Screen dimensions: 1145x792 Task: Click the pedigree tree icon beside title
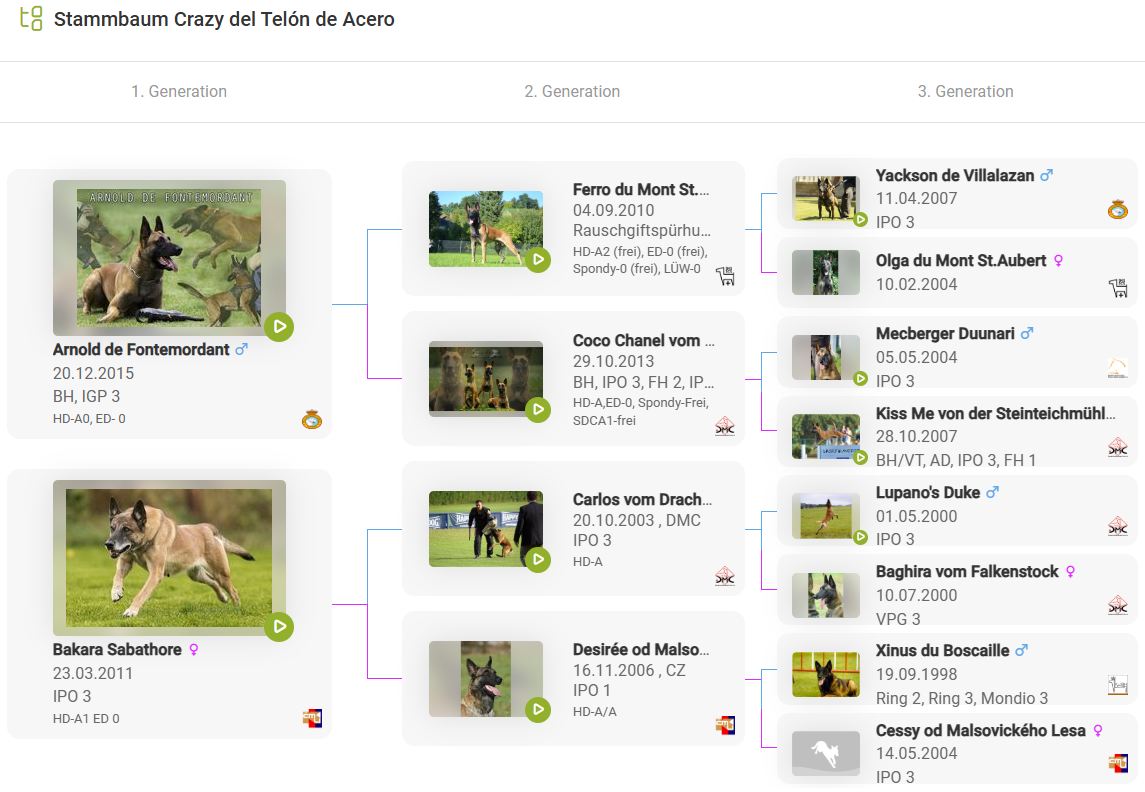31,19
